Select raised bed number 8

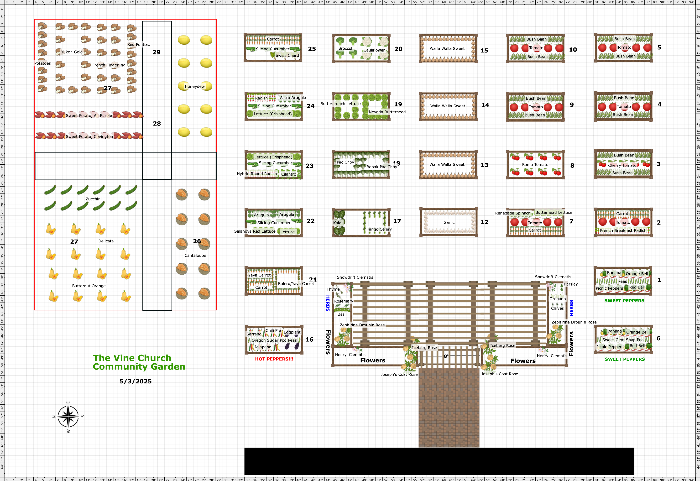click(x=535, y=164)
